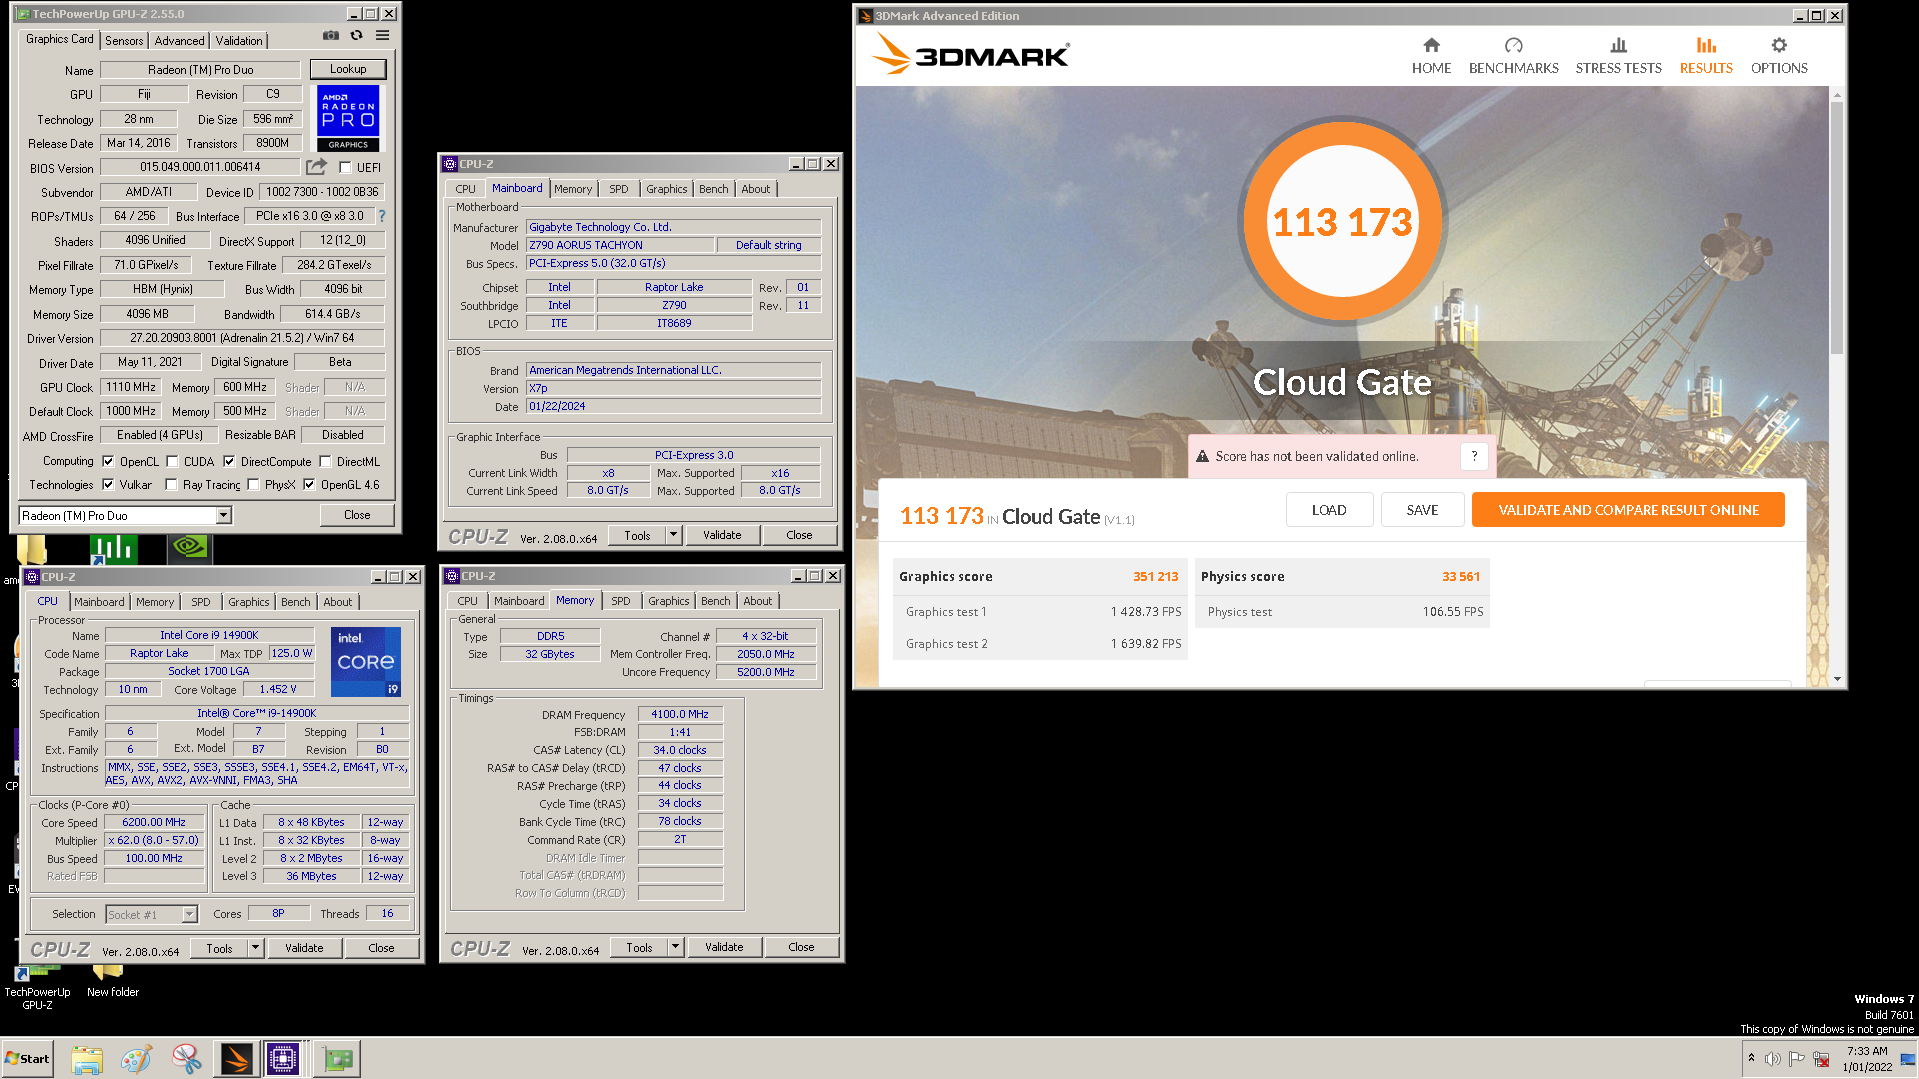Launch Snipping Tool from the taskbar
Image resolution: width=1919 pixels, height=1079 pixels.
pyautogui.click(x=186, y=1059)
